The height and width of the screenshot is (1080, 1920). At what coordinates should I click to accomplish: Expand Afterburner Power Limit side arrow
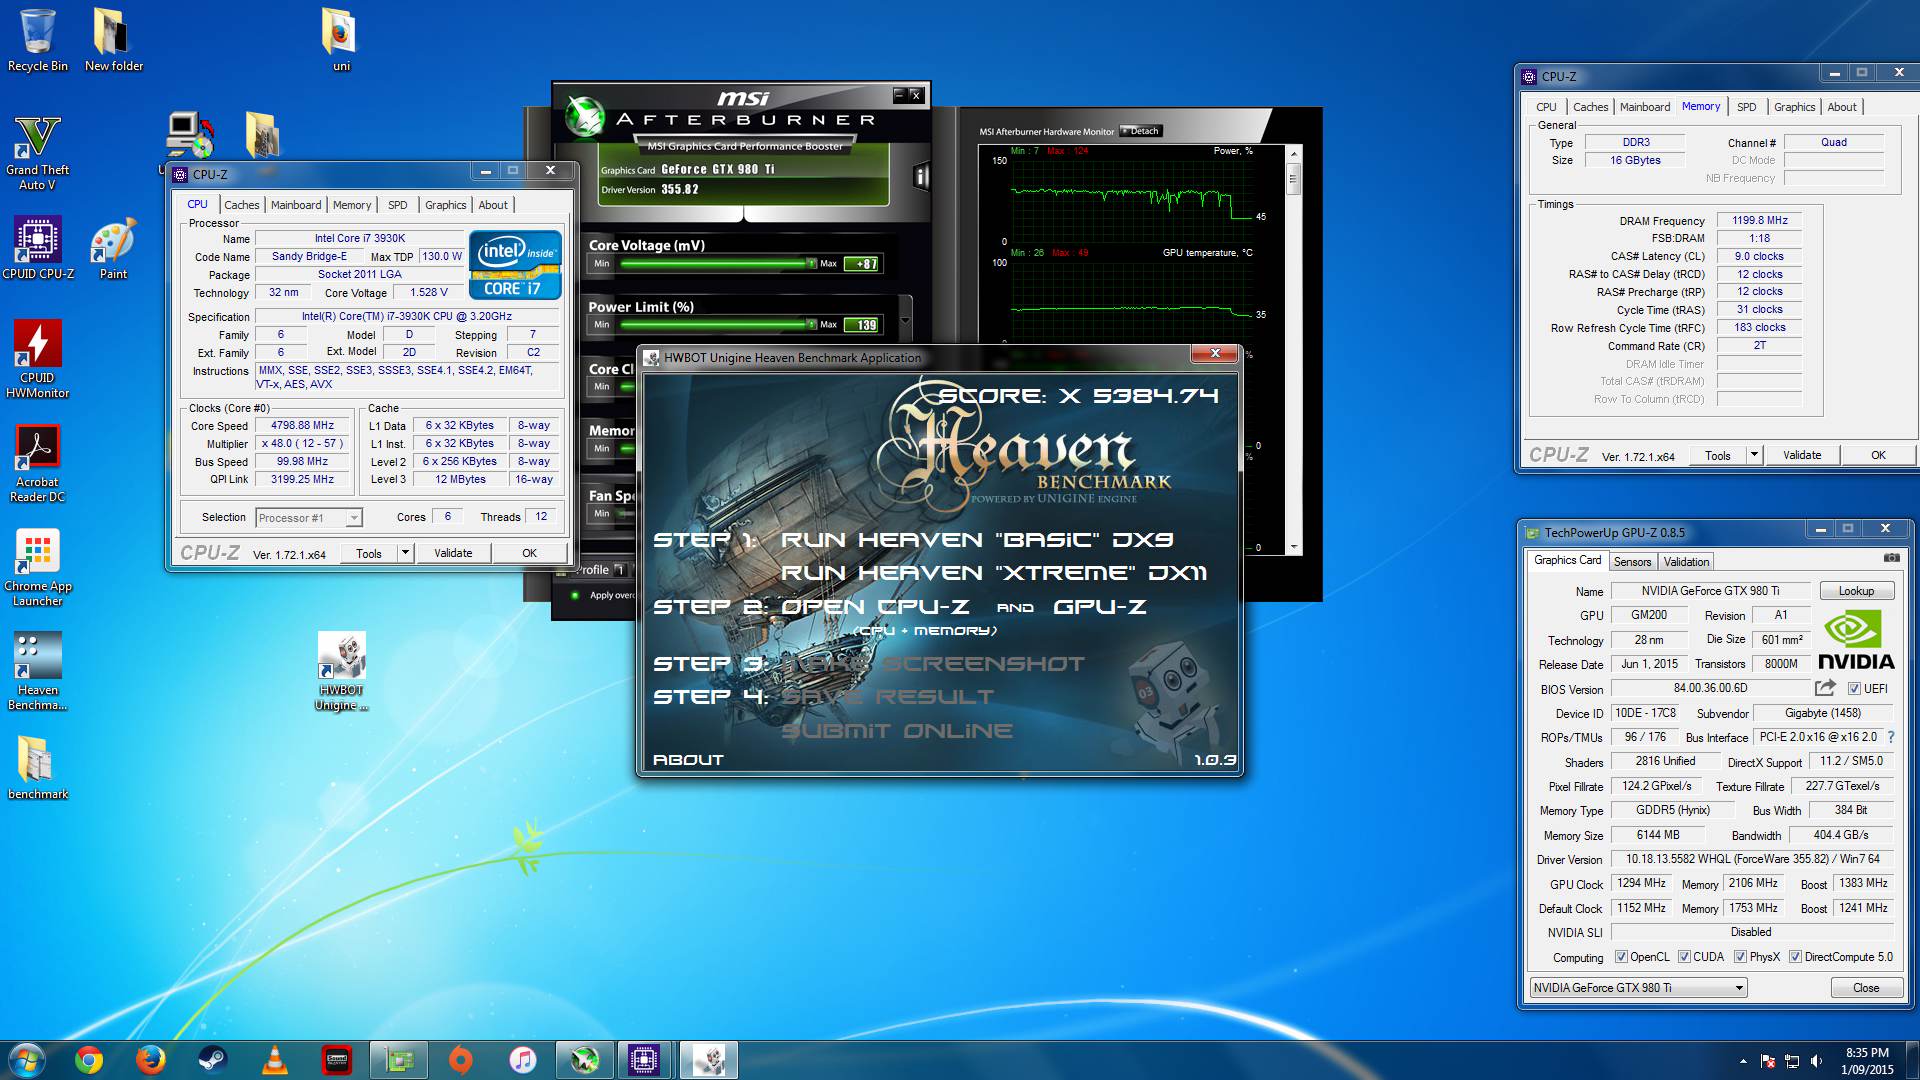(x=905, y=321)
